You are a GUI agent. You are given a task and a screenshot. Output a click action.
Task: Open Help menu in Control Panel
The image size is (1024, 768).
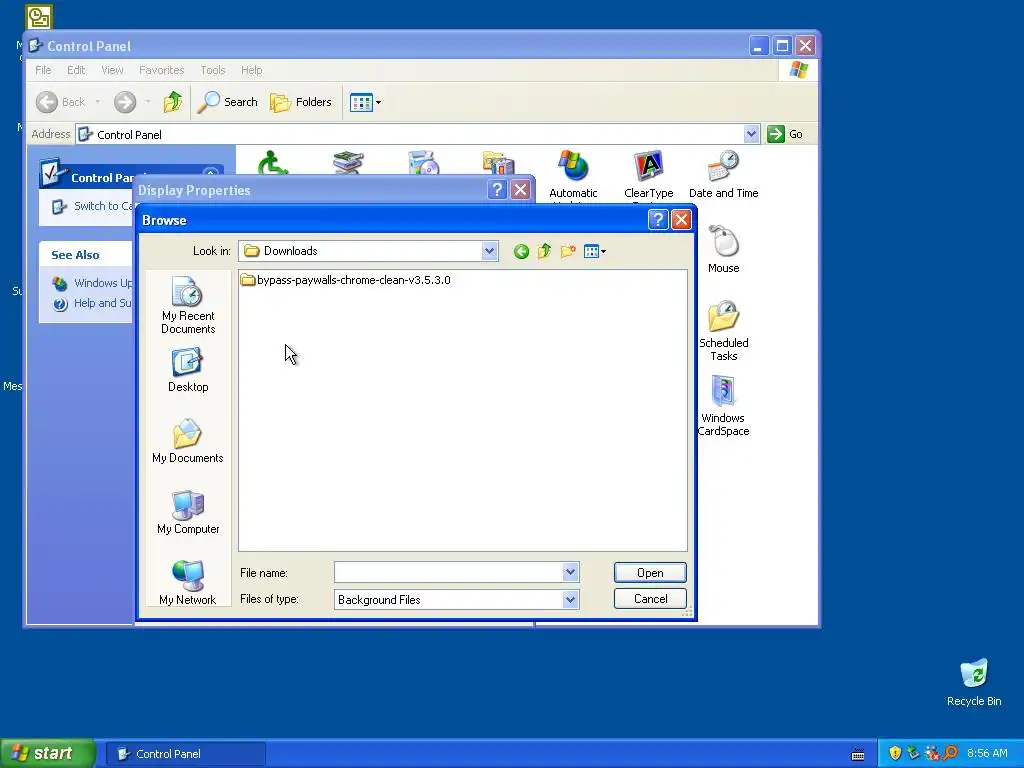[251, 70]
